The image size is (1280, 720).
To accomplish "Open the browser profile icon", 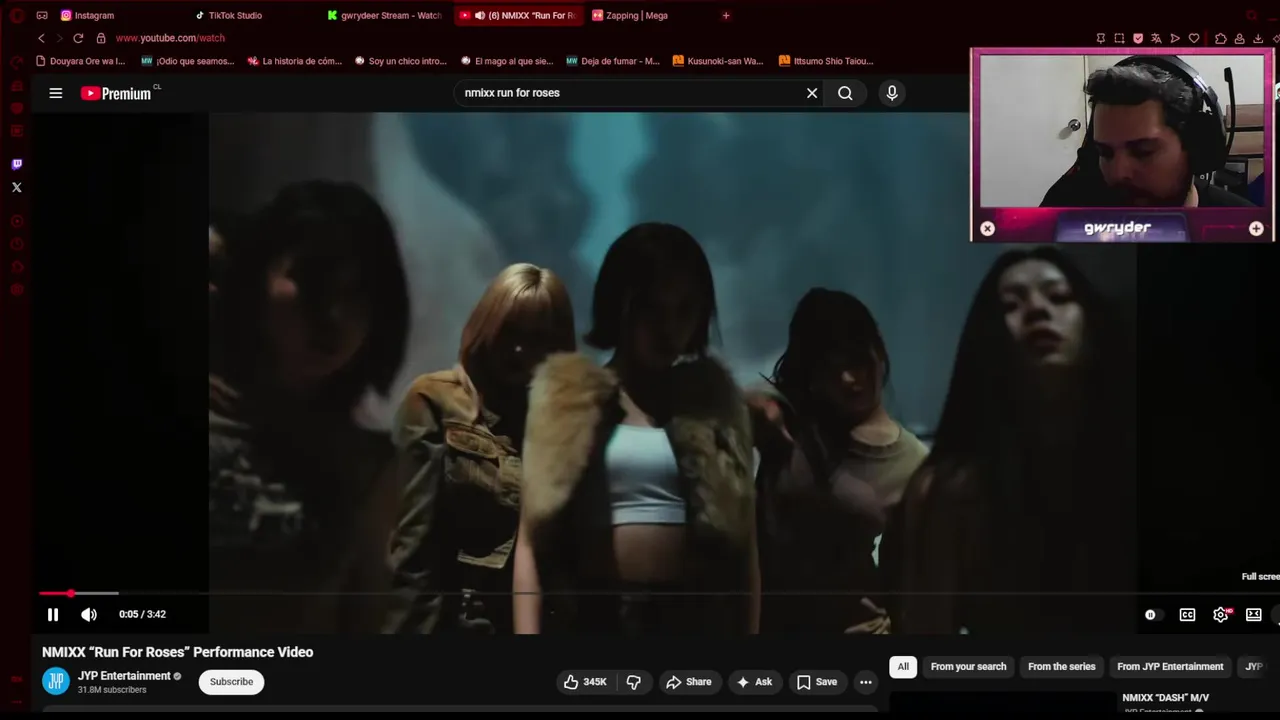I will [x=1239, y=38].
